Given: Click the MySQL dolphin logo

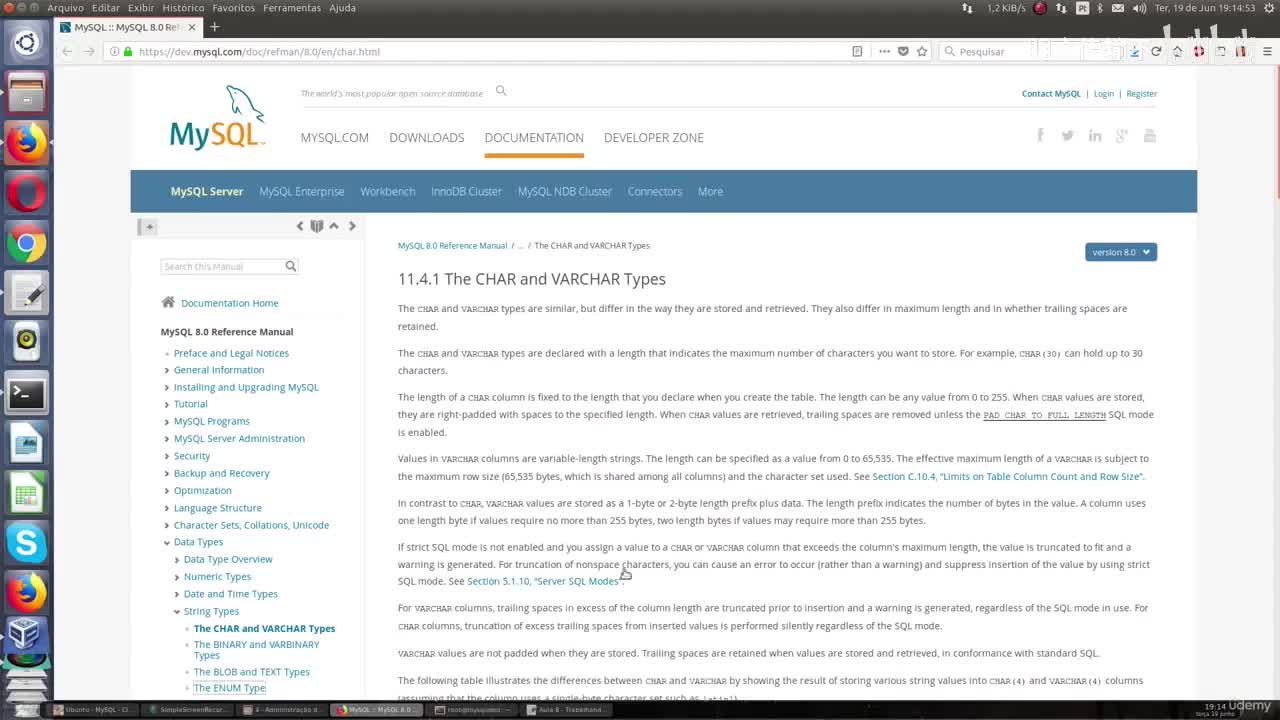Looking at the screenshot, I should [218, 117].
